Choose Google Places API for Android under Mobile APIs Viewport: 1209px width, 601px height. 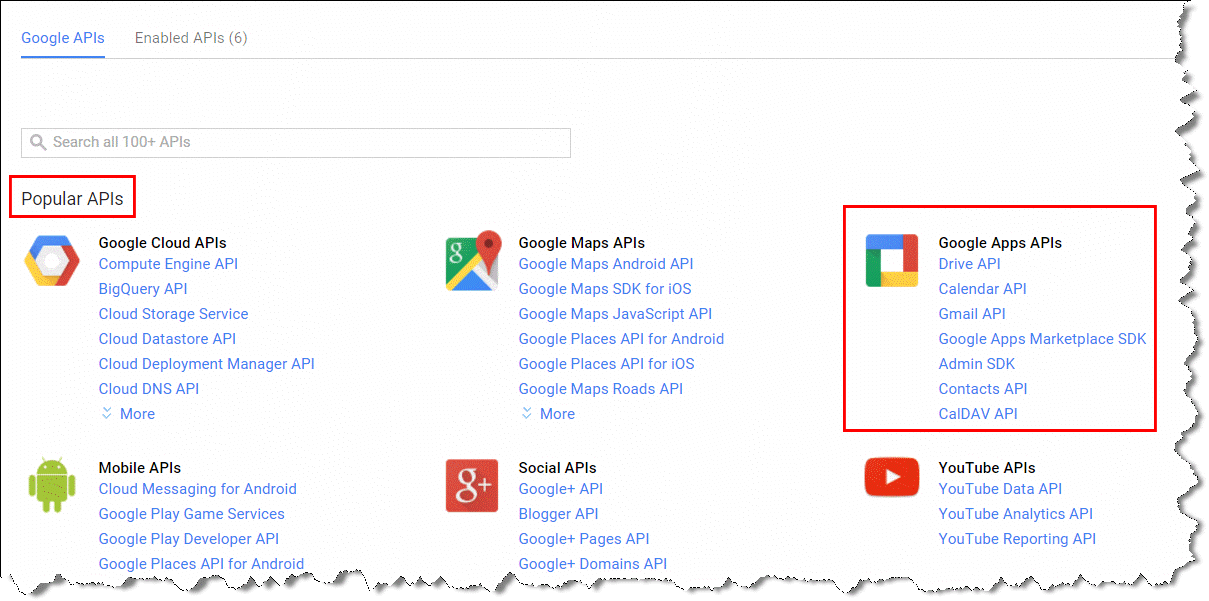(x=202, y=564)
